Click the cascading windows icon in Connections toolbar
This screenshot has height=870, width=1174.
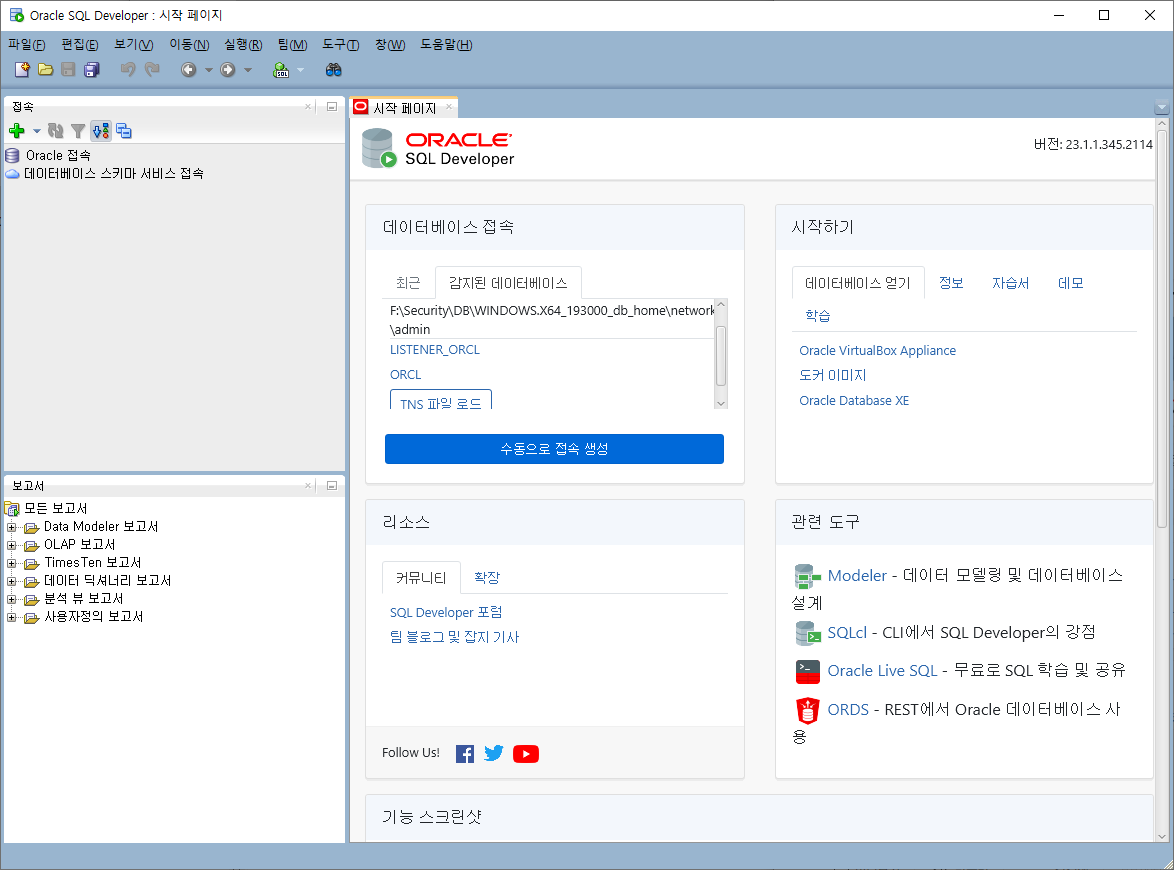124,131
